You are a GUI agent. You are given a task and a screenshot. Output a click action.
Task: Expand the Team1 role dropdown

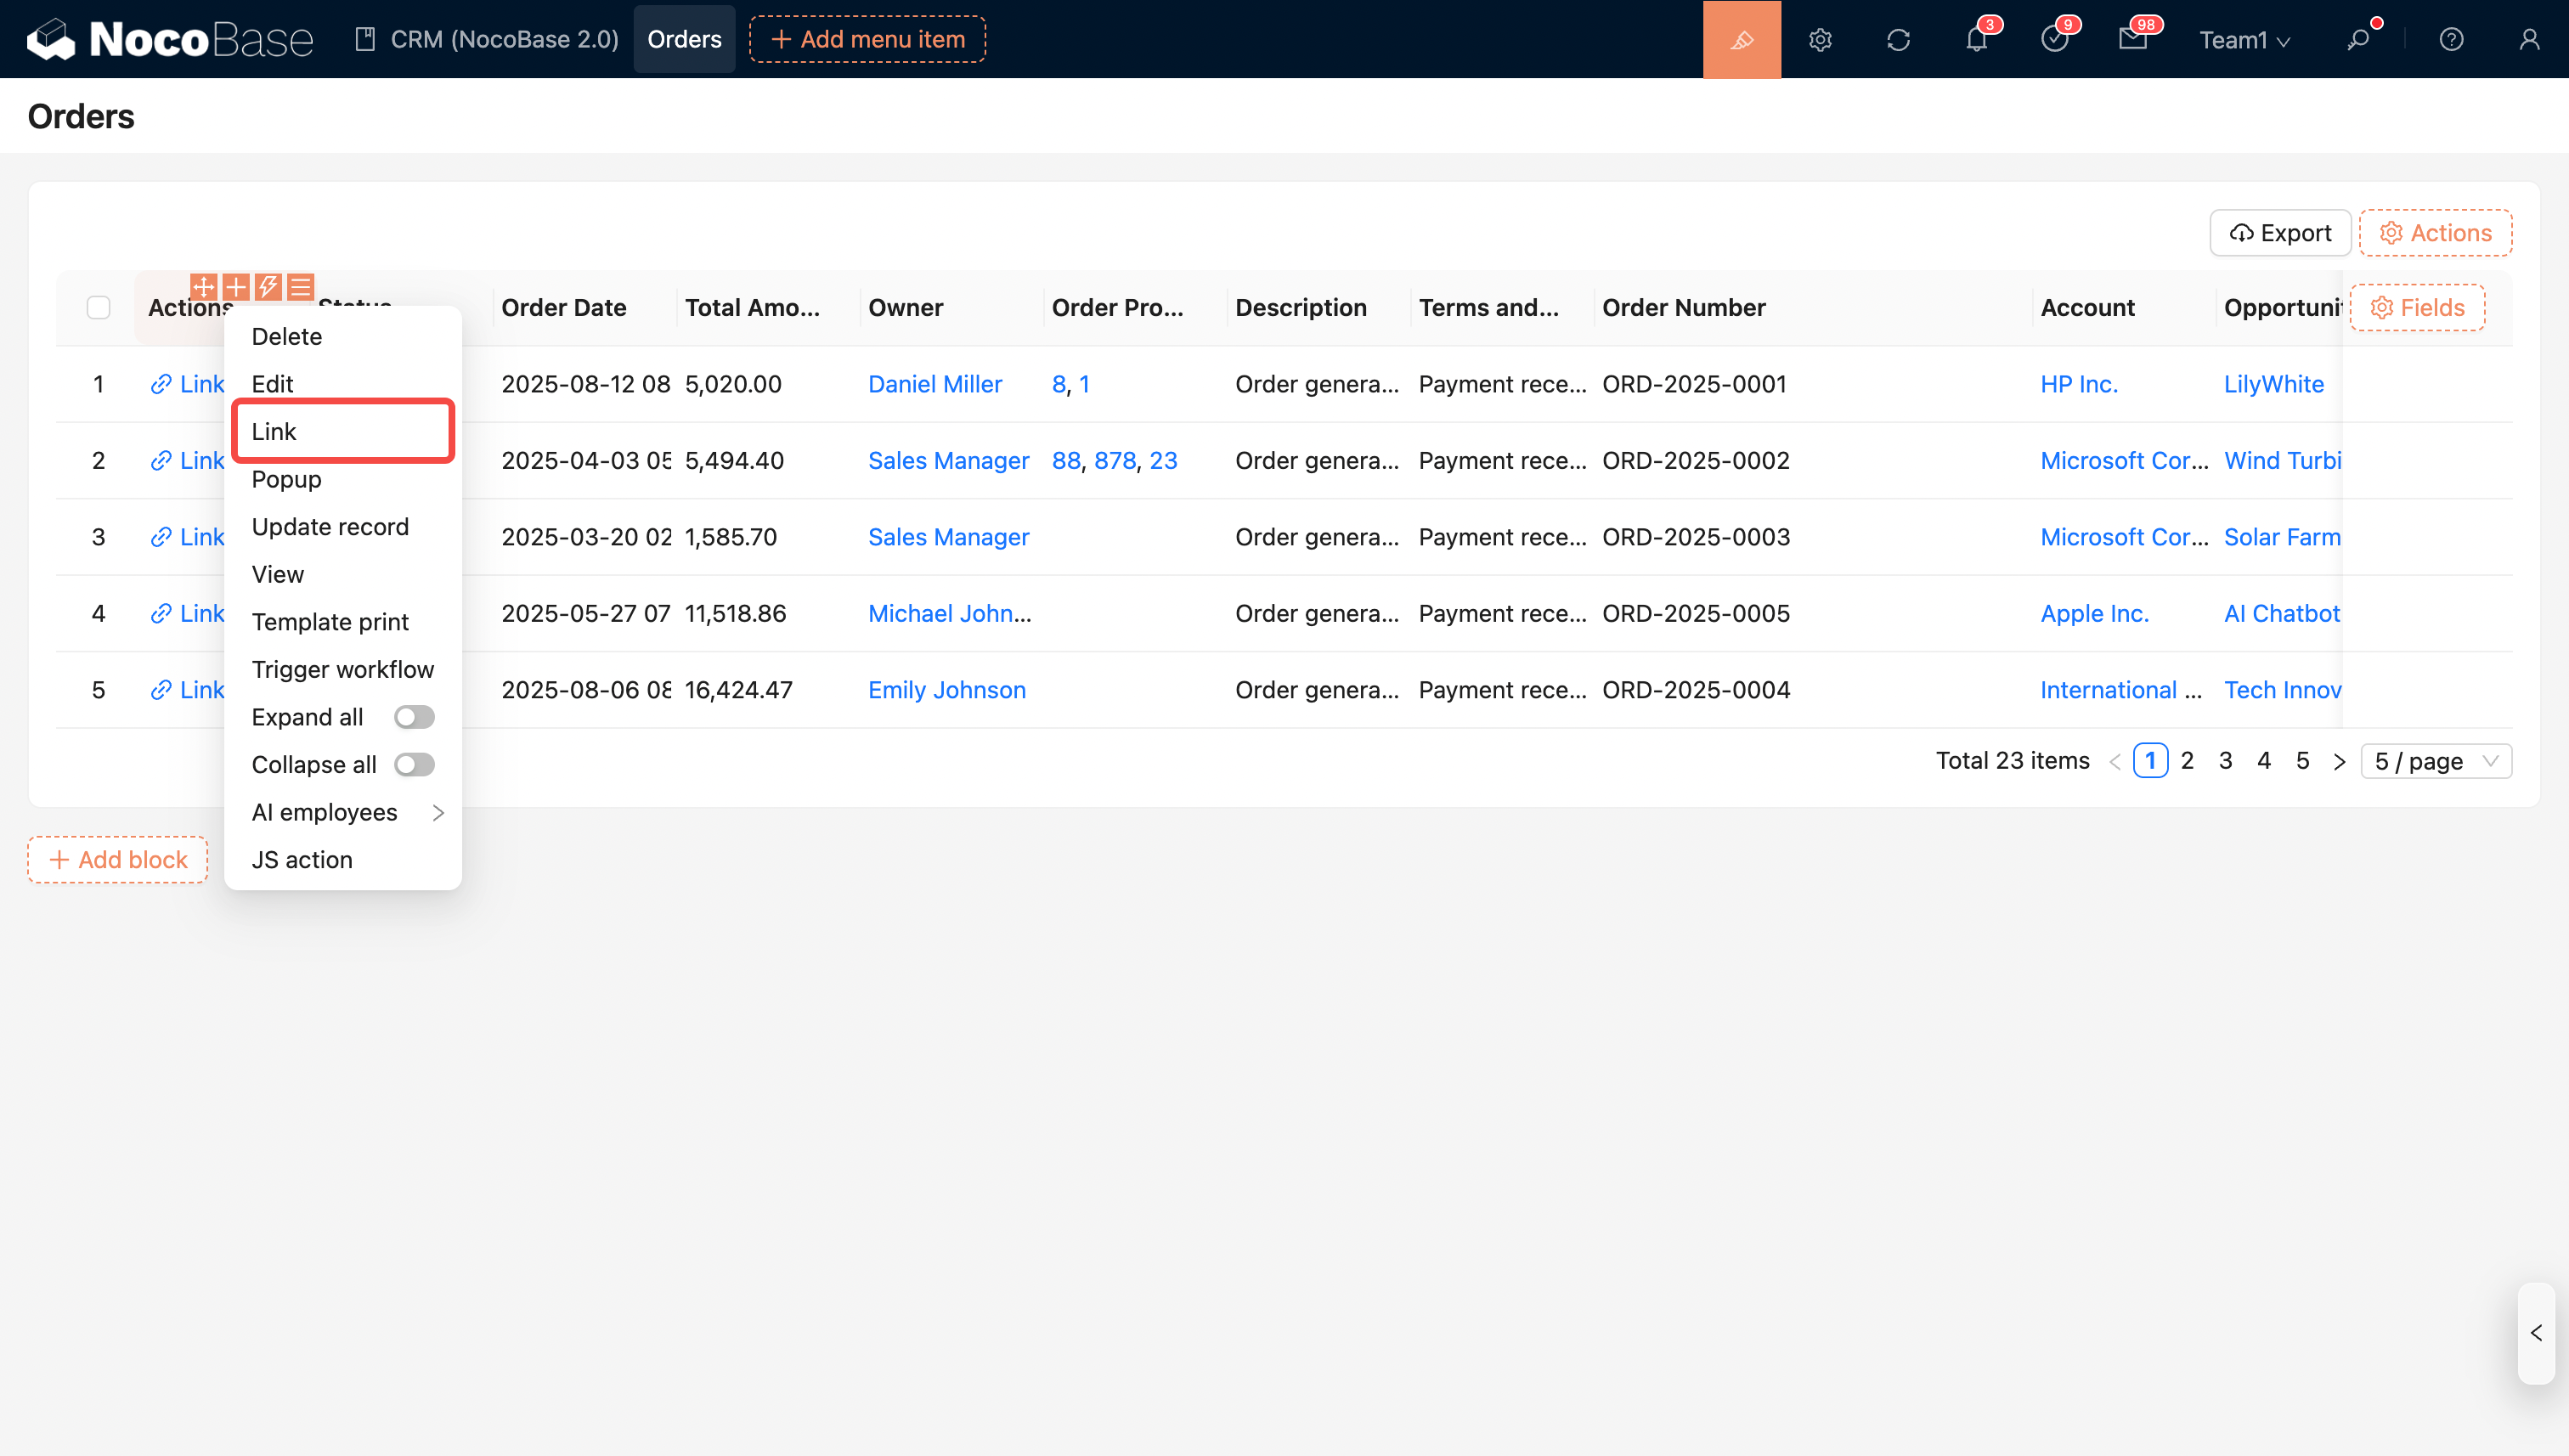(x=2243, y=40)
